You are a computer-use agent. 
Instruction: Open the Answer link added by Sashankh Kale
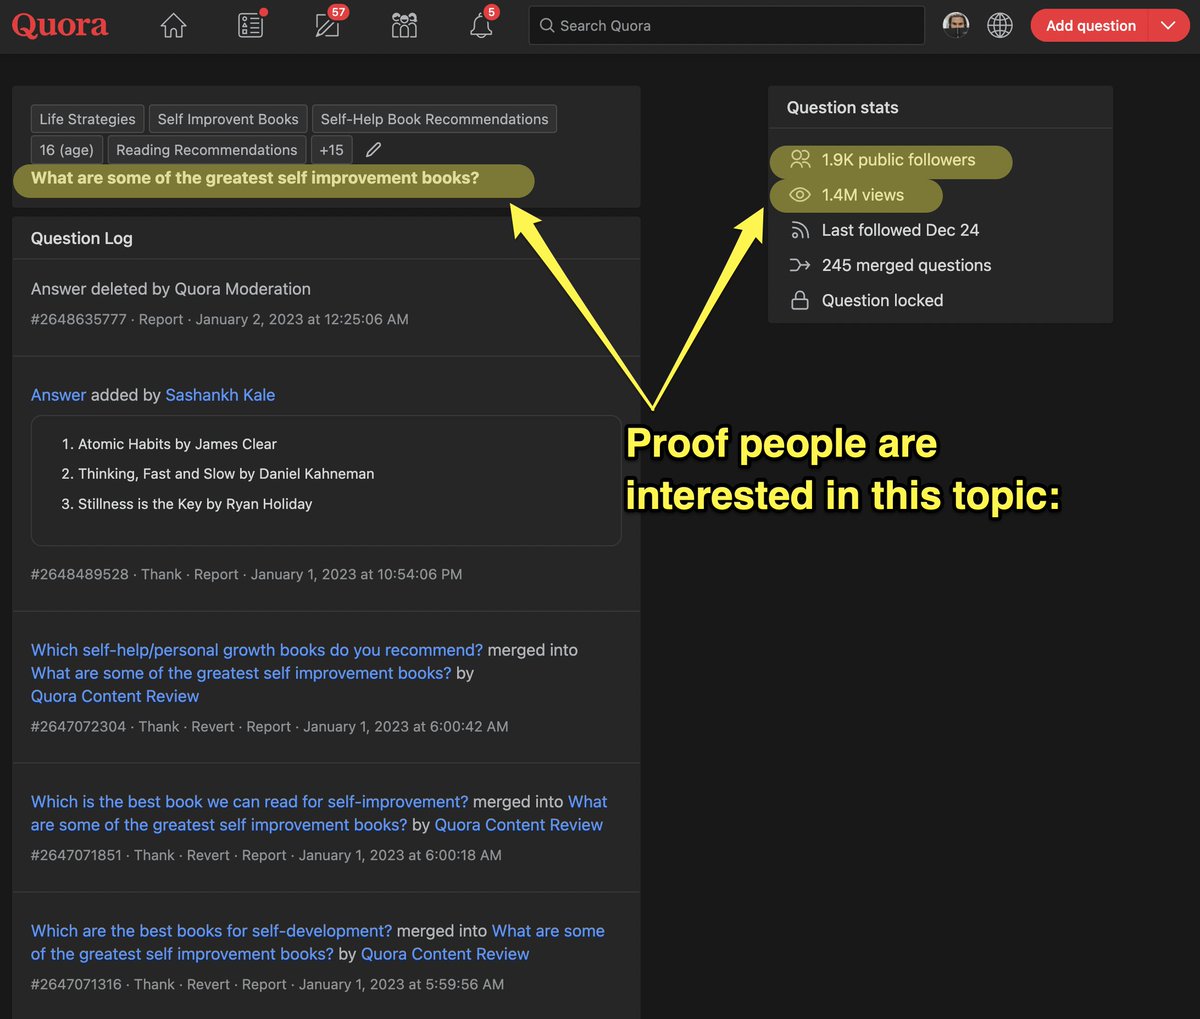pos(58,395)
